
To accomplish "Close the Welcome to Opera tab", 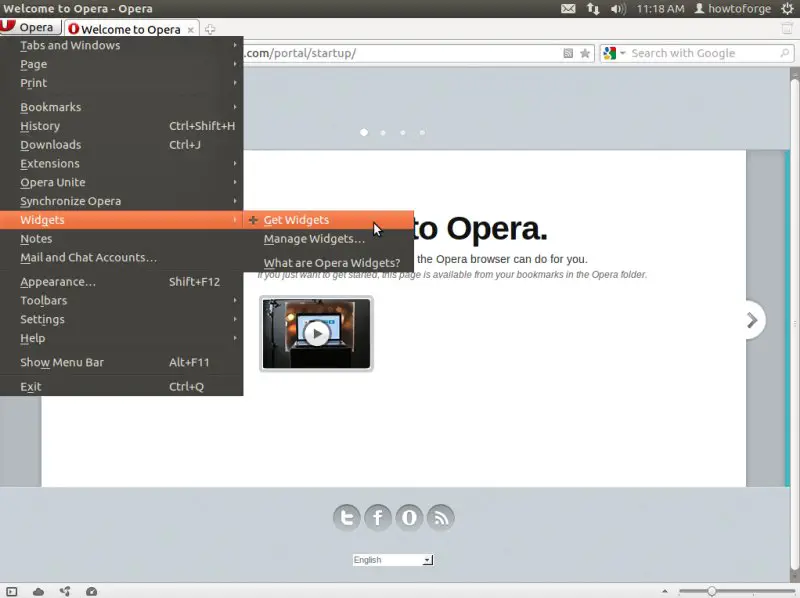I will 190,30.
